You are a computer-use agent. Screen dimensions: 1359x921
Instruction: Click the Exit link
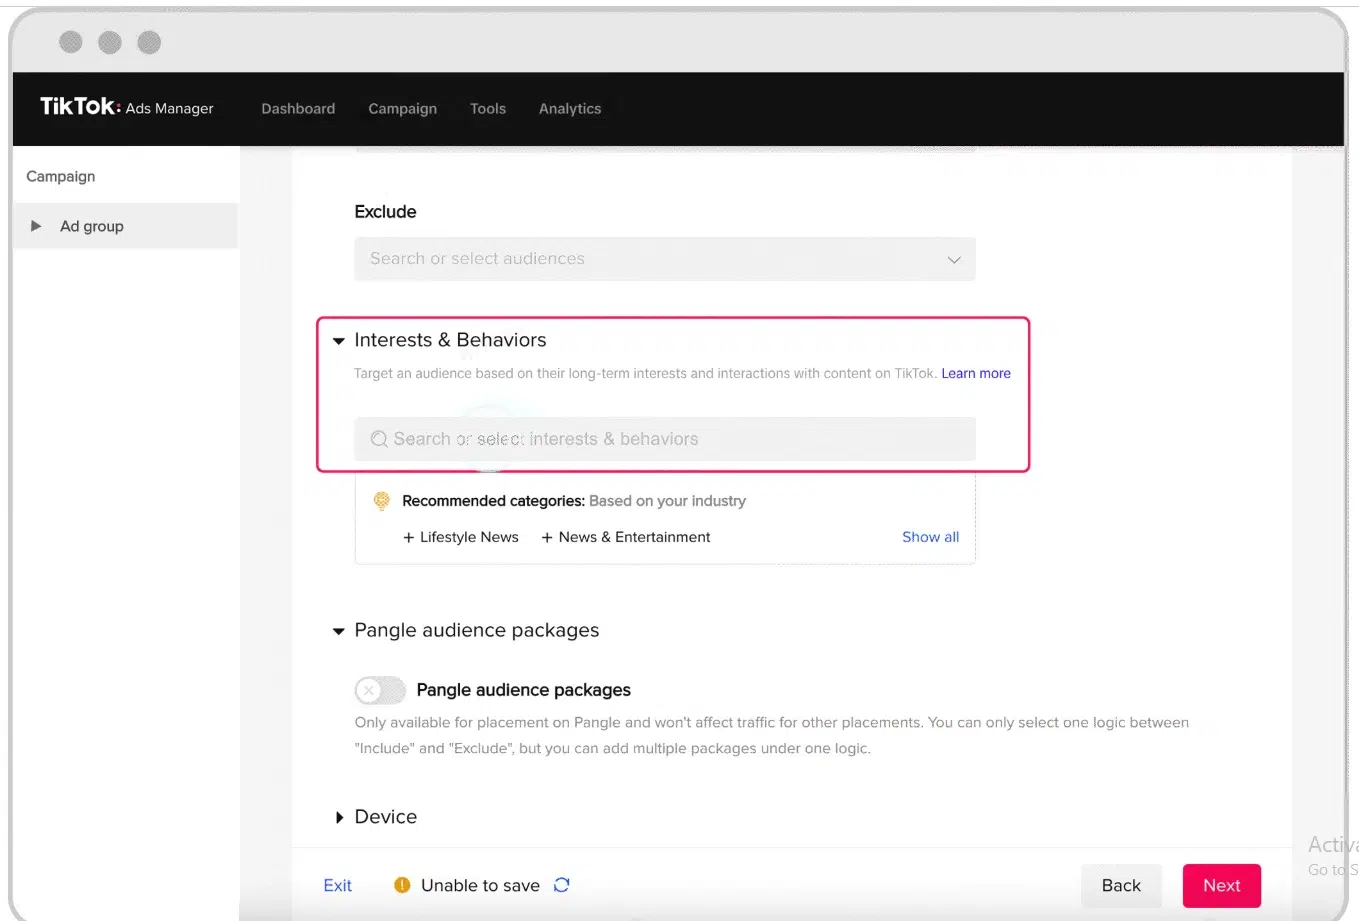click(x=338, y=885)
